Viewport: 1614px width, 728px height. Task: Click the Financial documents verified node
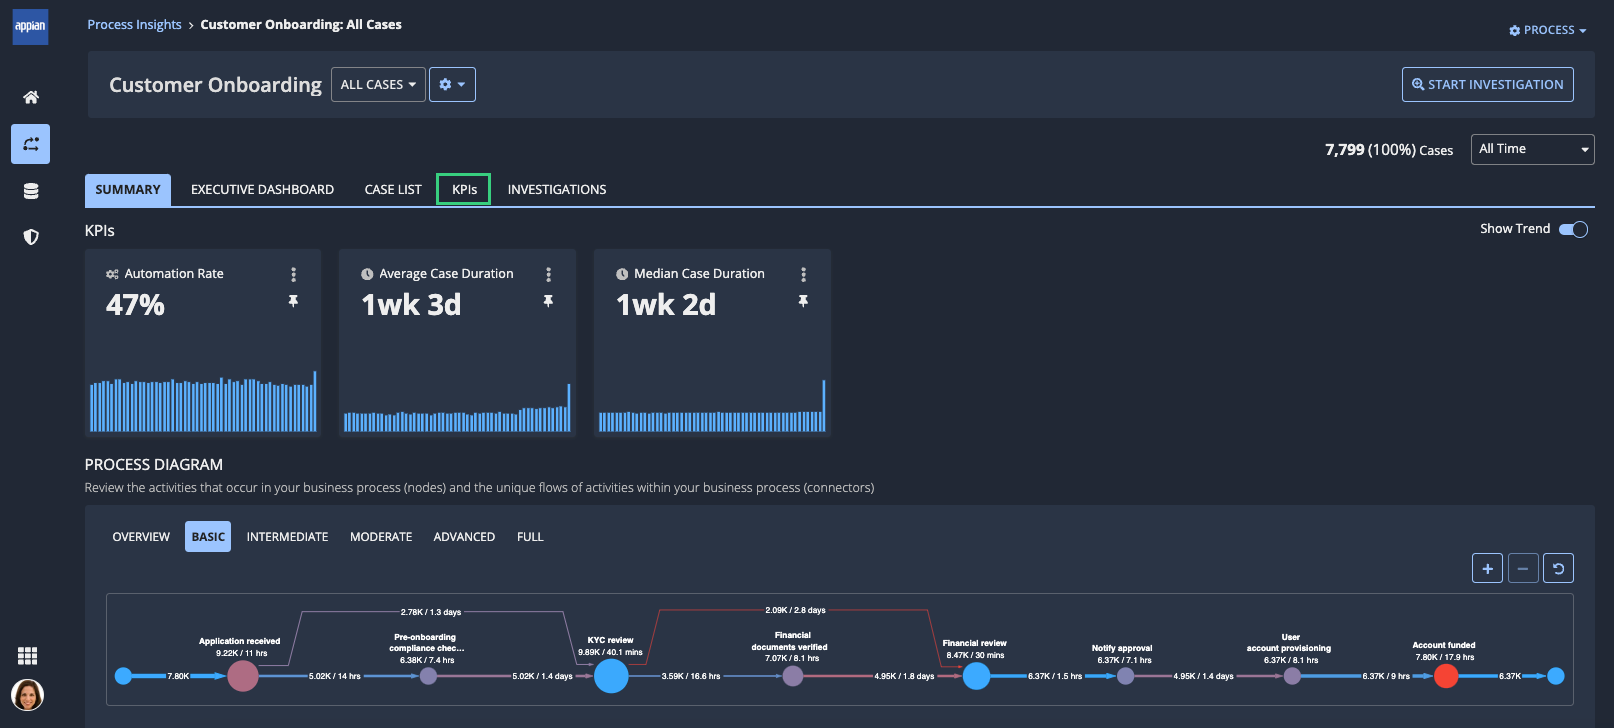pos(793,676)
